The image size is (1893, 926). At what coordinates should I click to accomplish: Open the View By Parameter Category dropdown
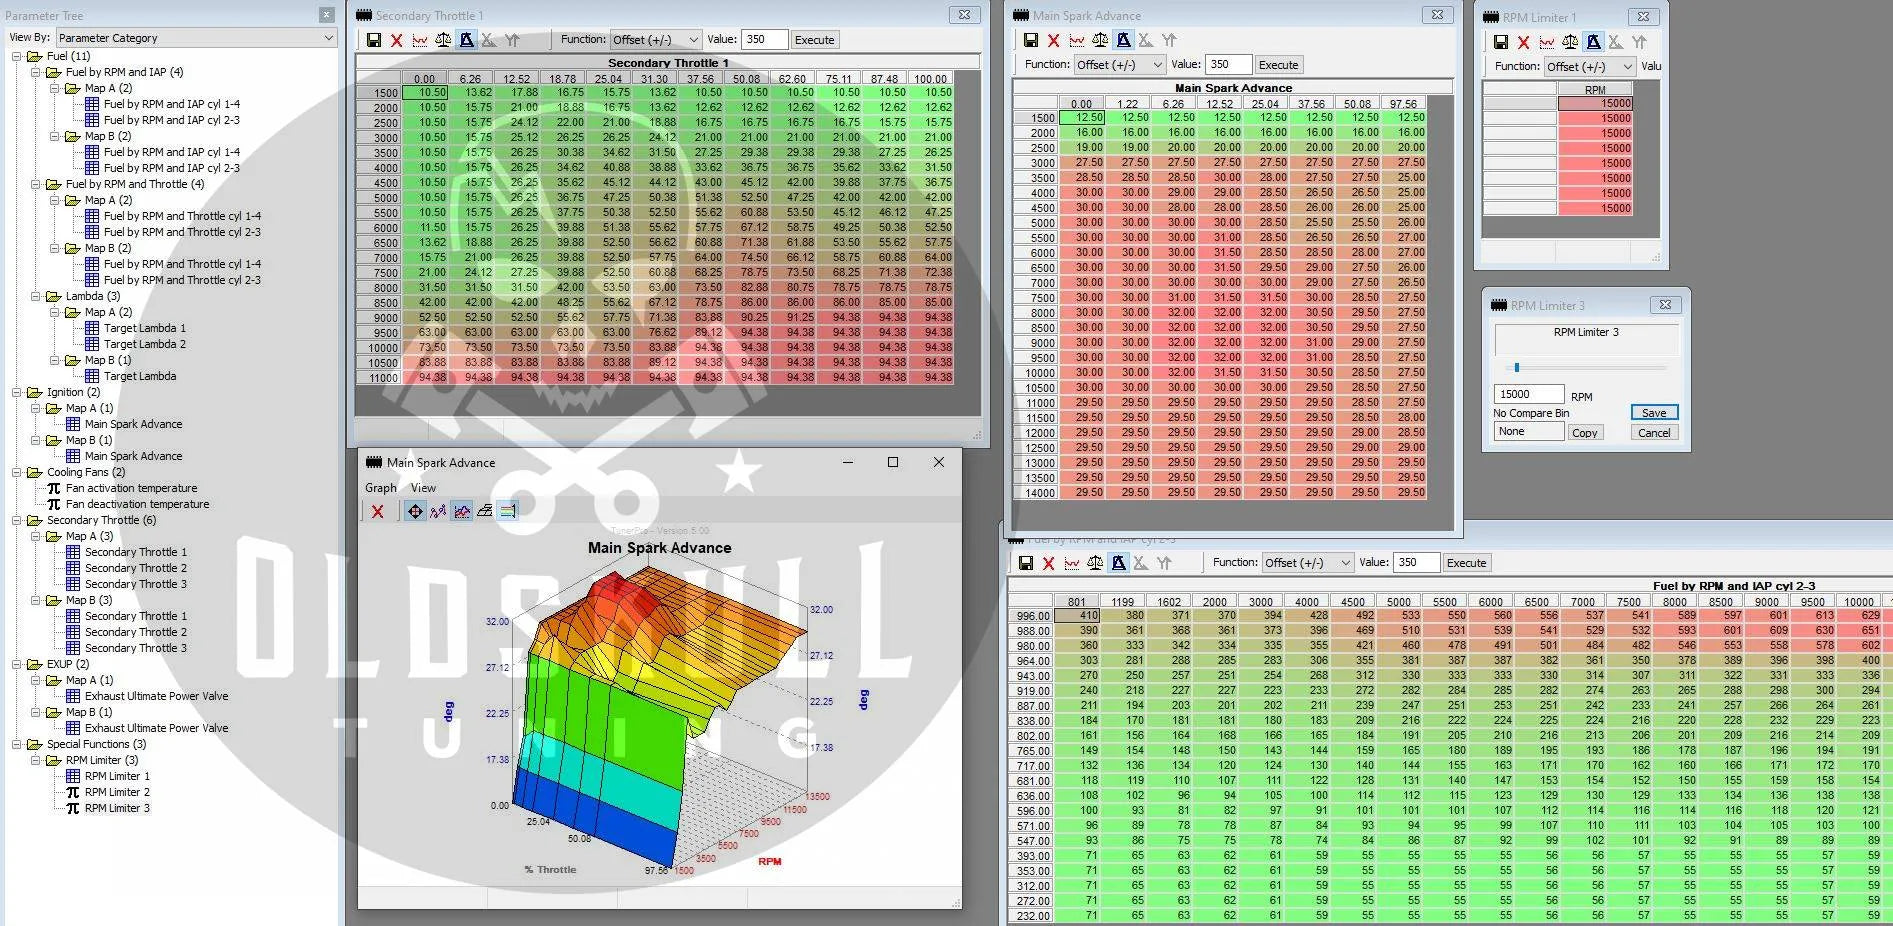196,38
